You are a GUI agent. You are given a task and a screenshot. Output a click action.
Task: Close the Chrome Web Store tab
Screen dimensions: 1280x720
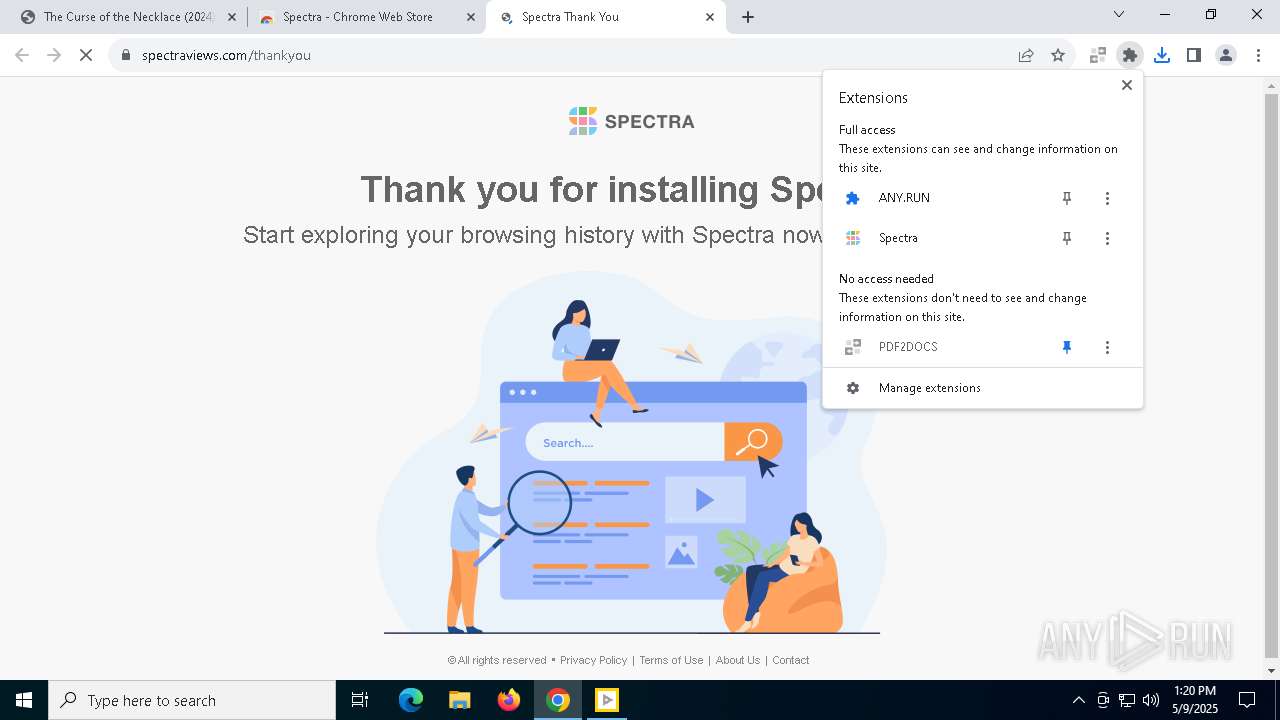pos(471,17)
